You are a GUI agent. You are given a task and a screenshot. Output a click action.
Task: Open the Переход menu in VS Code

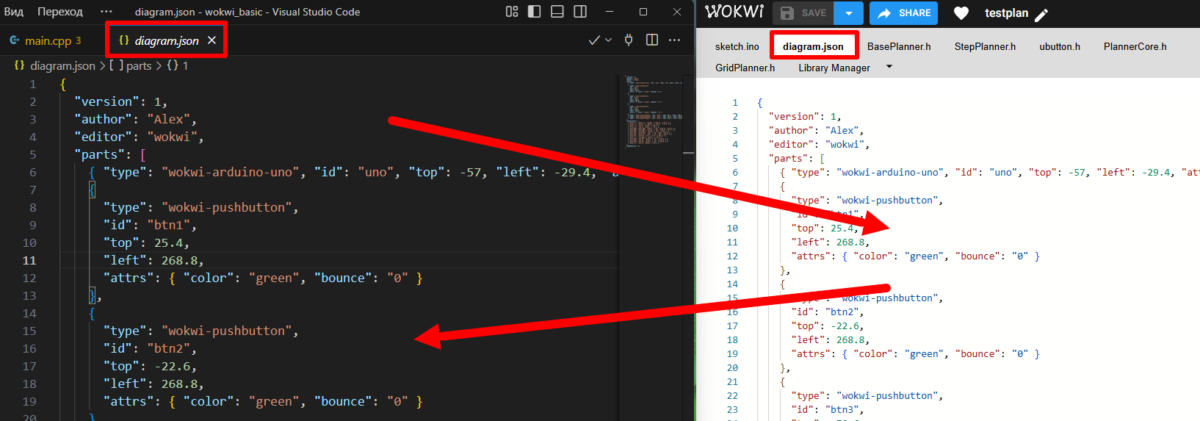click(60, 12)
